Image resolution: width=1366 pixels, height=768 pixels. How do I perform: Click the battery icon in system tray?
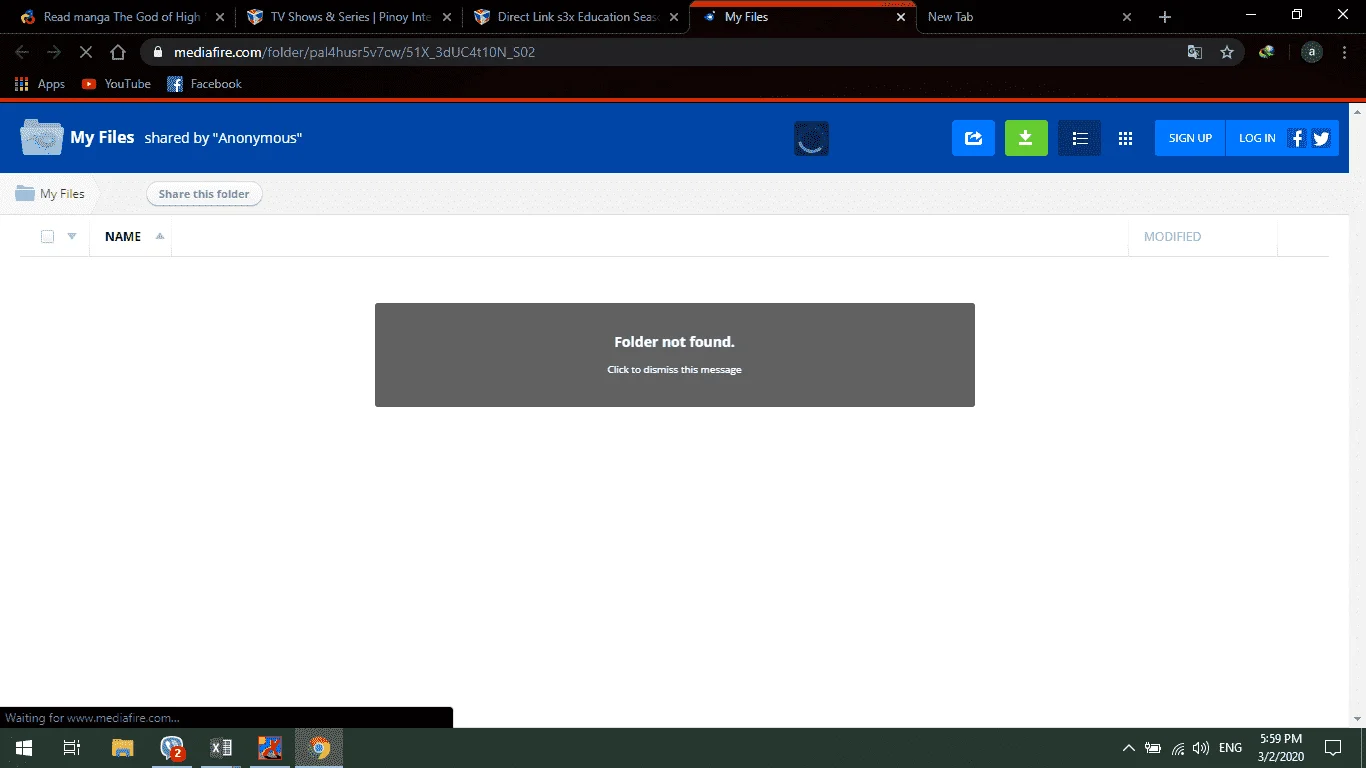pyautogui.click(x=1153, y=748)
